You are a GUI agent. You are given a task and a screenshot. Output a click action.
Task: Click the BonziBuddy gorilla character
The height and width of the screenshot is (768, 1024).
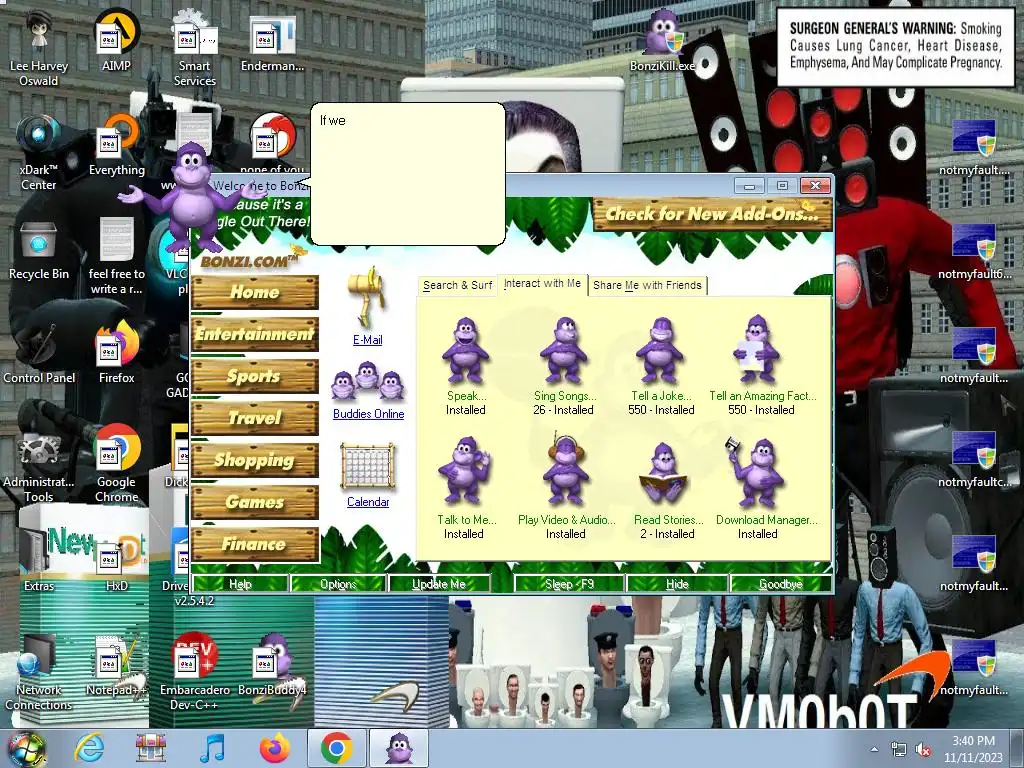(x=193, y=196)
